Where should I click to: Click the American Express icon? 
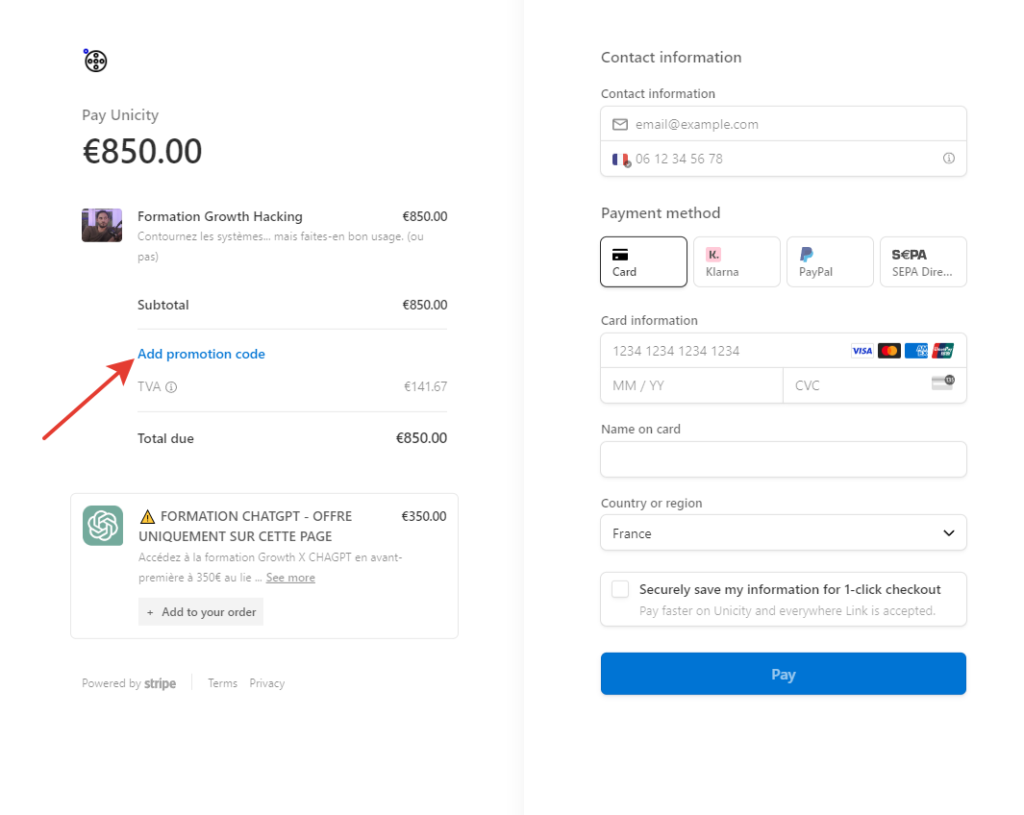(916, 351)
